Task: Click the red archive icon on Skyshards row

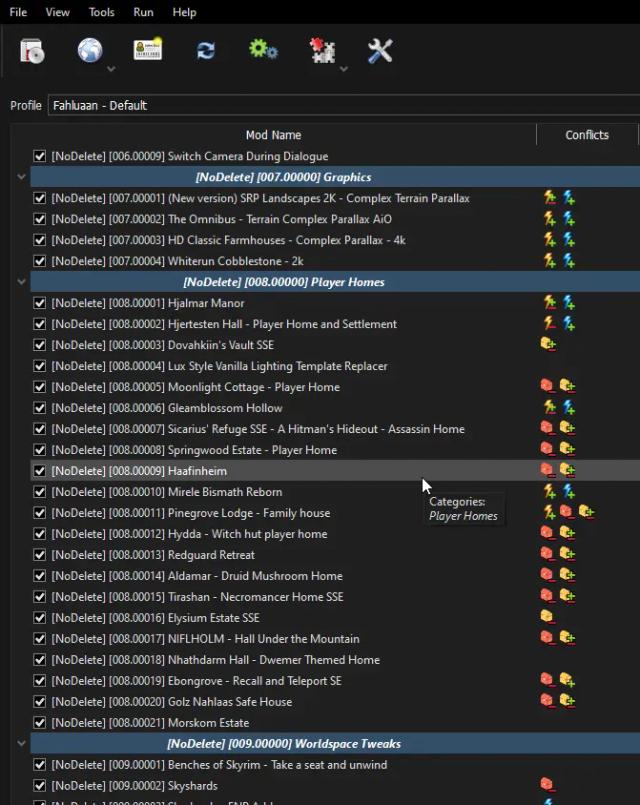Action: pos(547,784)
